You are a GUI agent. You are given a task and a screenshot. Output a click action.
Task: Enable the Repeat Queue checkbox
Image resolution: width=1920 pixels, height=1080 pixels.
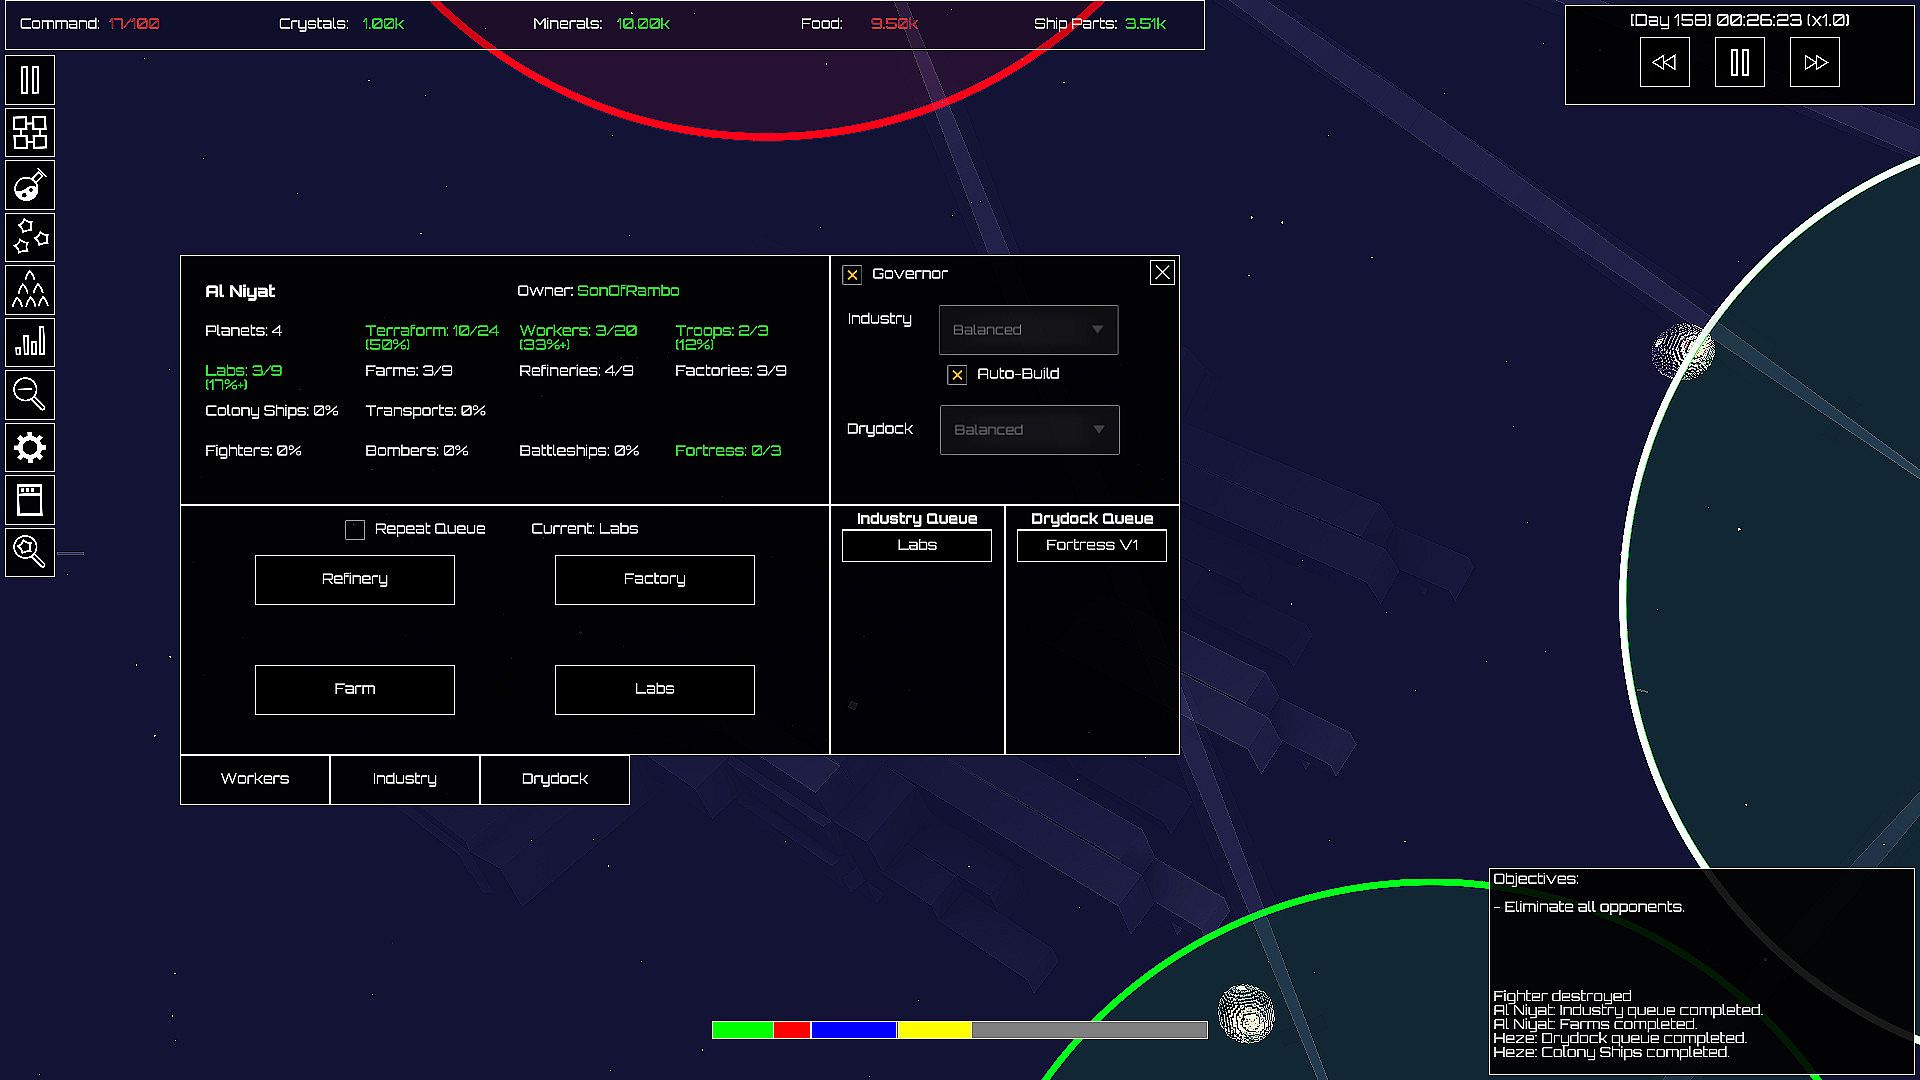355,530
